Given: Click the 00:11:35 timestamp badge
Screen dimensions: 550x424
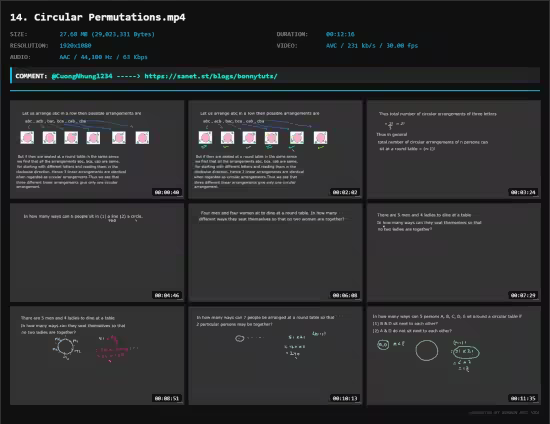Looking at the screenshot, I should pos(523,398).
